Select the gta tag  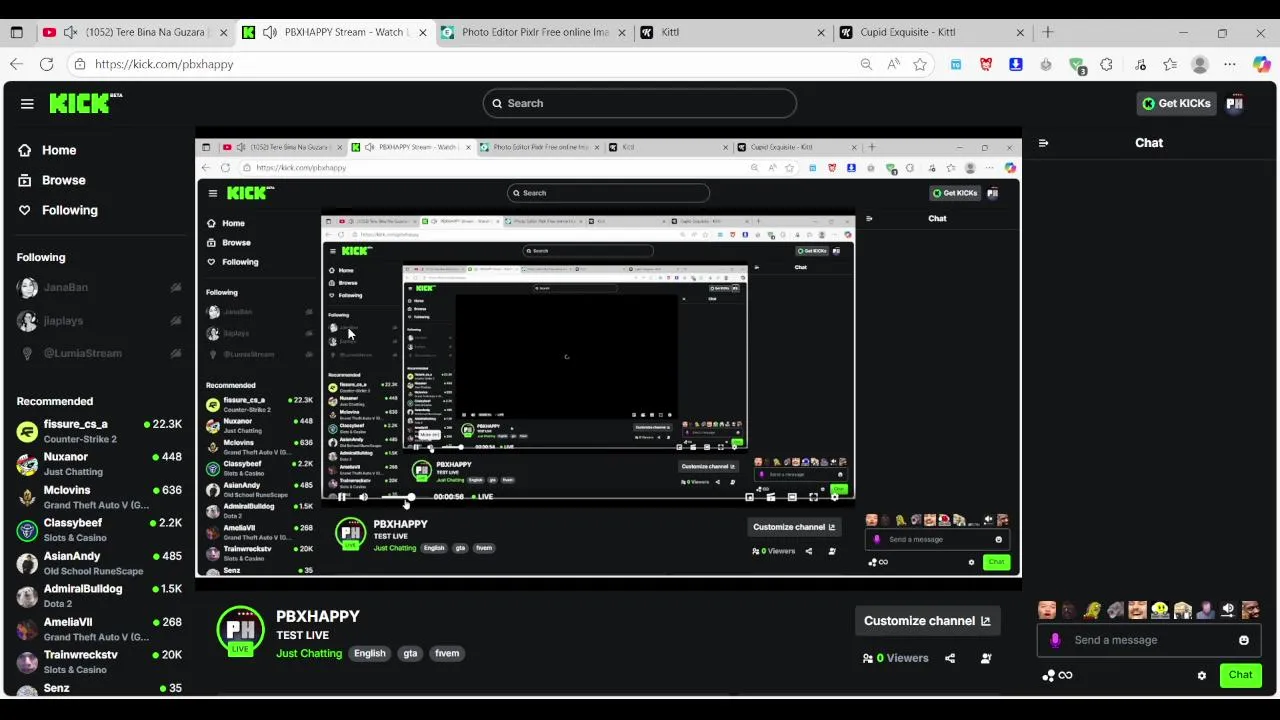click(x=410, y=653)
